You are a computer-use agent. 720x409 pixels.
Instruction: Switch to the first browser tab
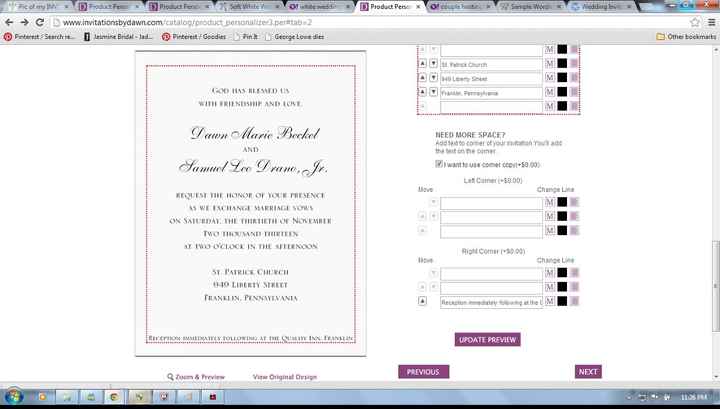(38, 7)
